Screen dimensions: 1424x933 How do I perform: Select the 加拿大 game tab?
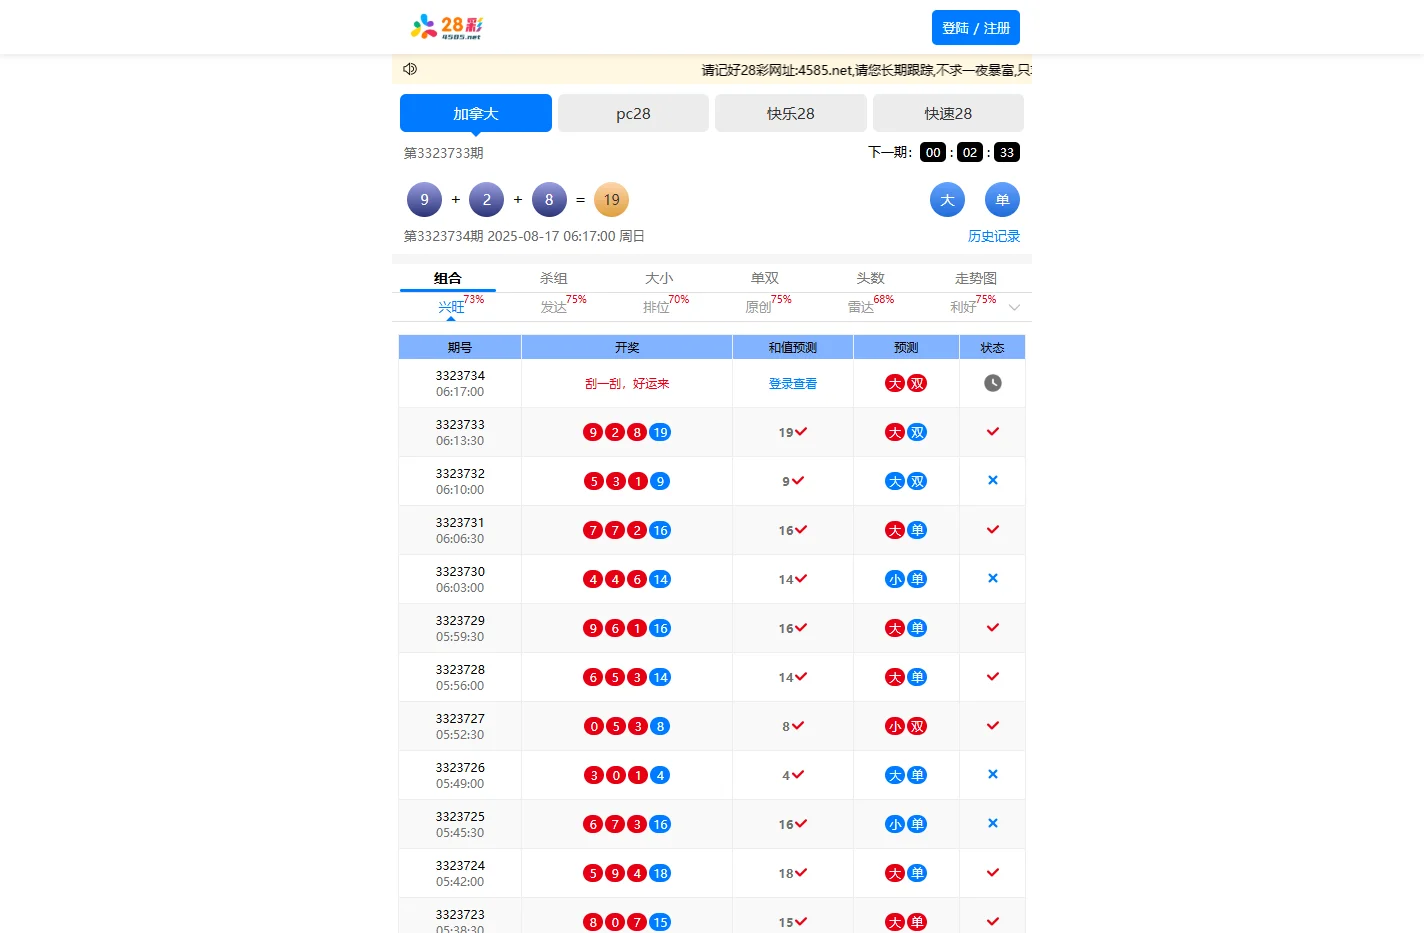click(x=476, y=113)
